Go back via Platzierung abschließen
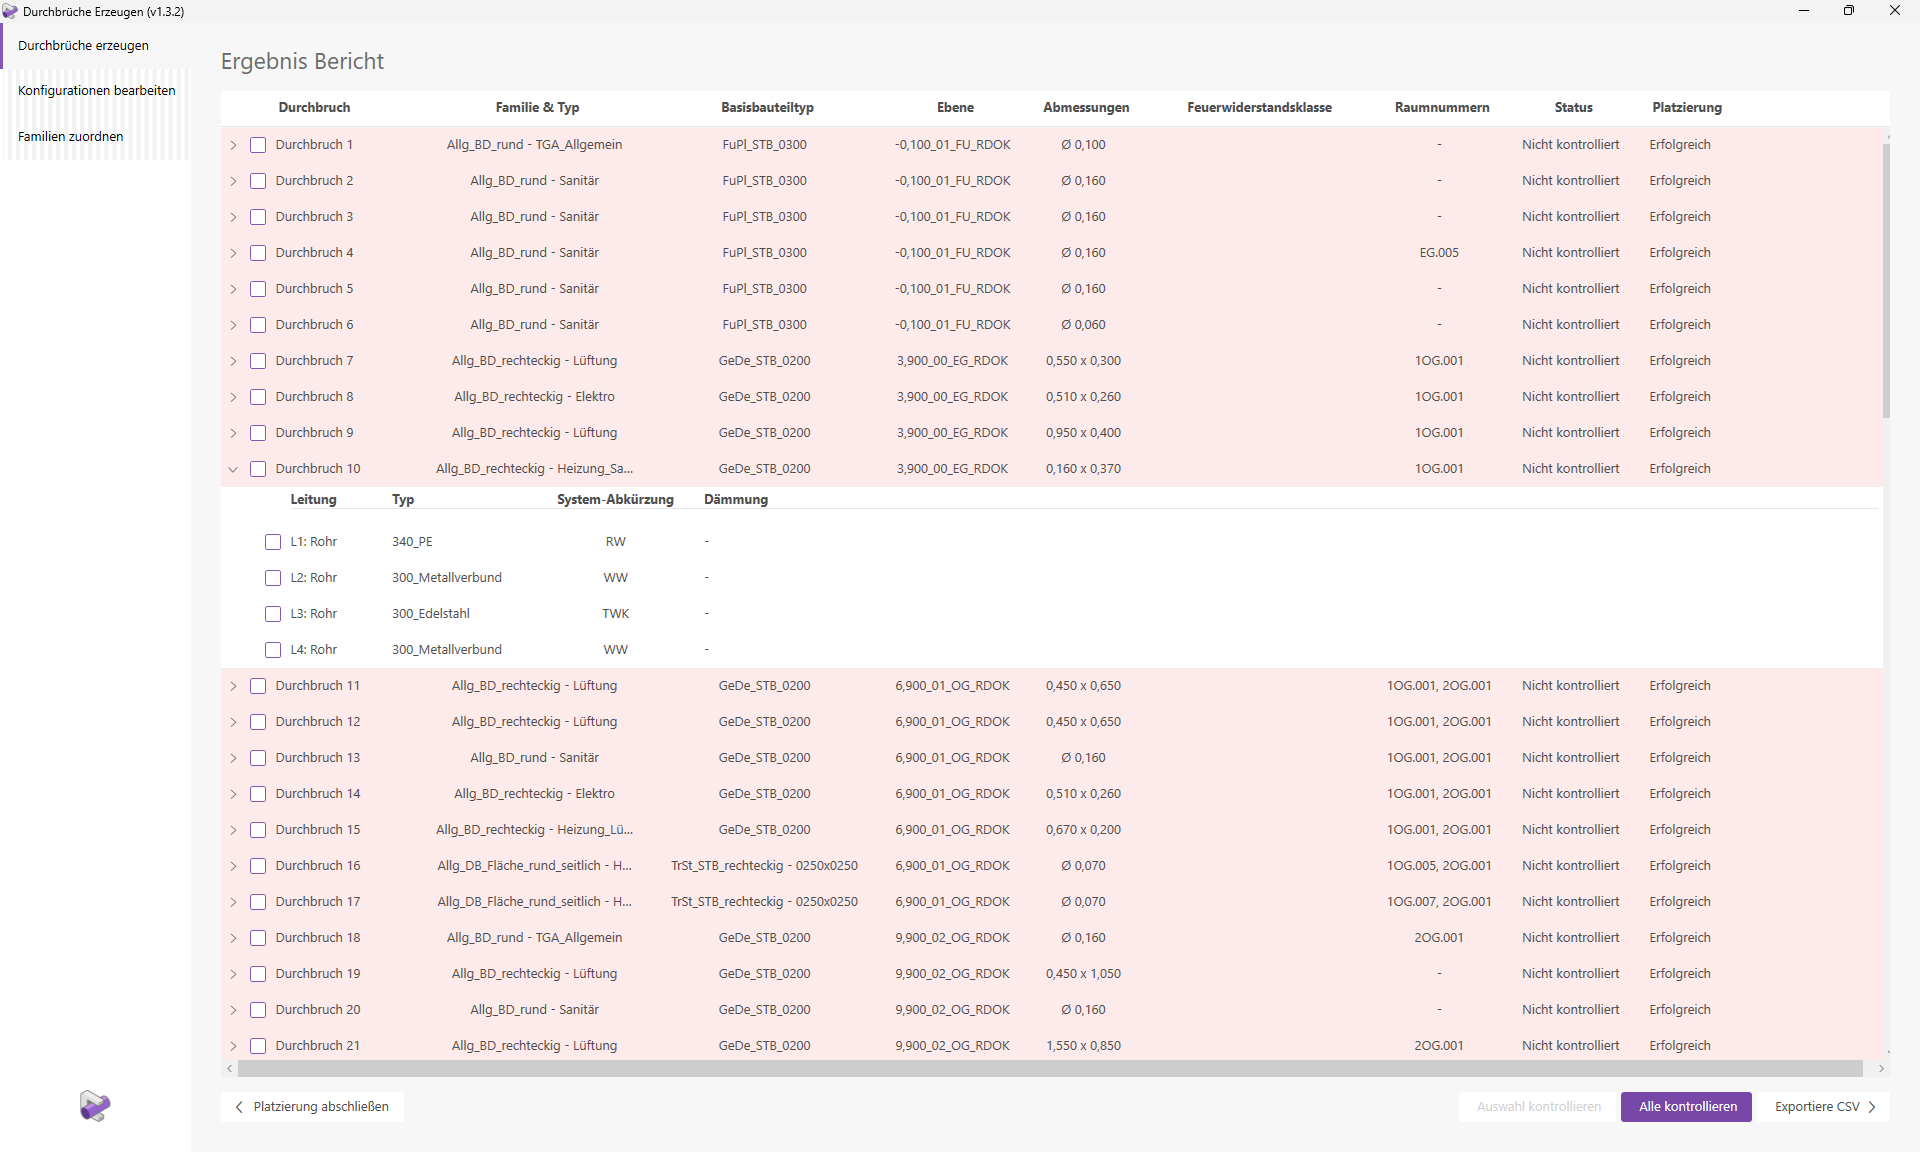The width and height of the screenshot is (1920, 1152). [312, 1107]
